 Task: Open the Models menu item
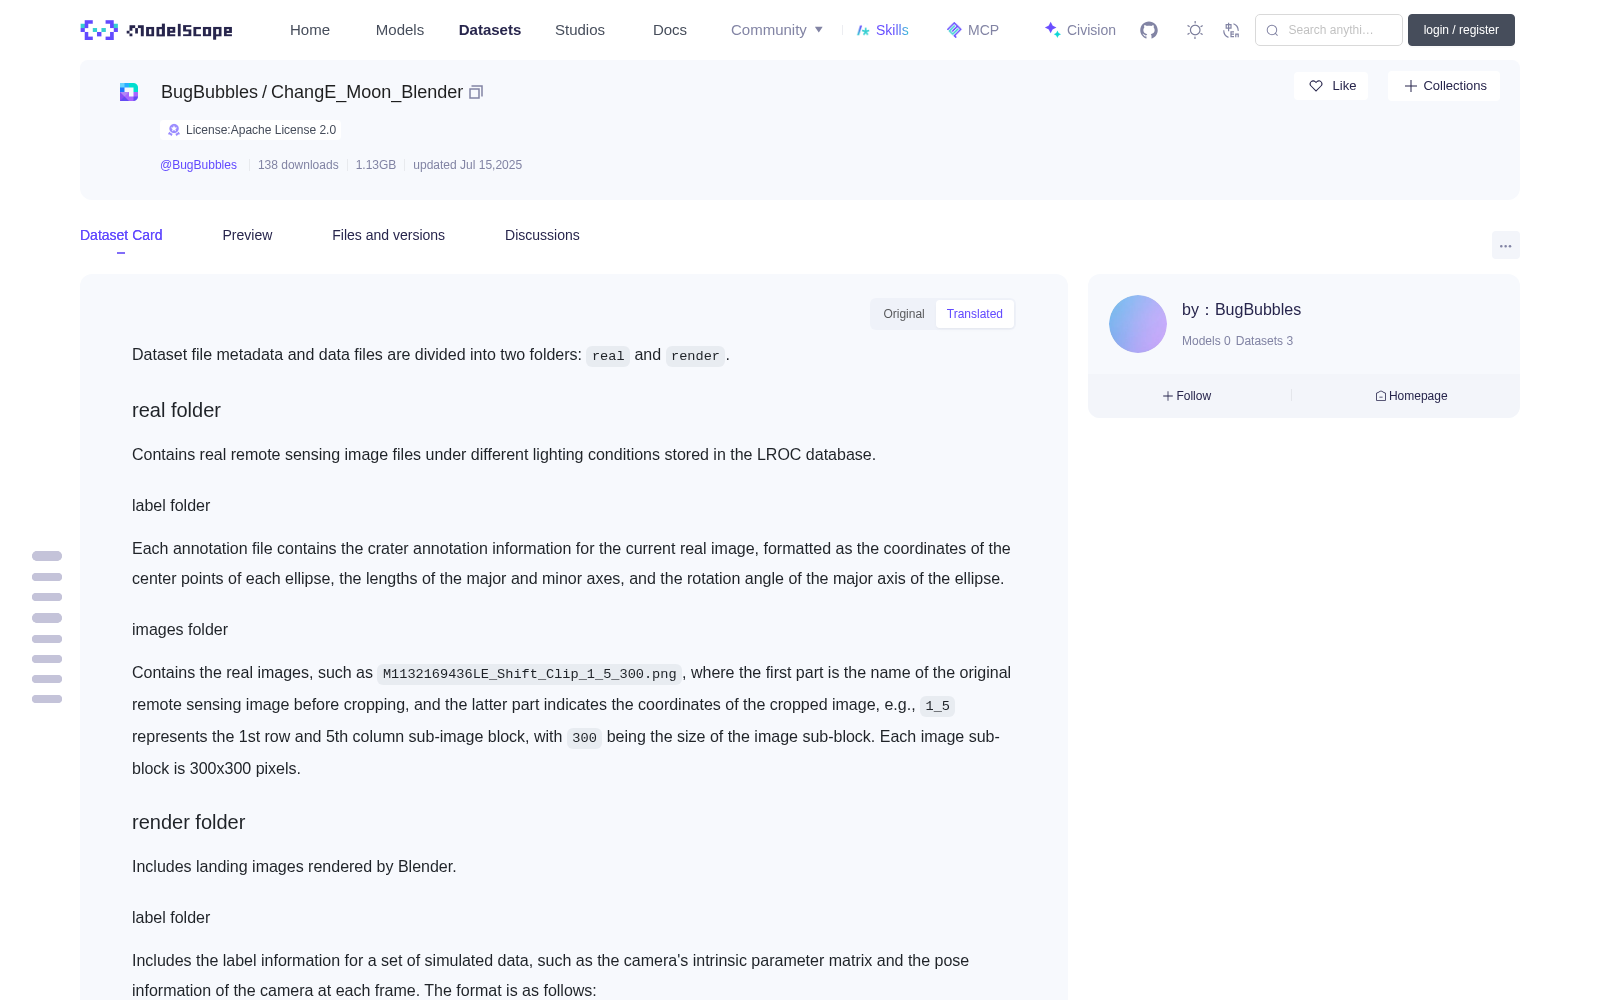(400, 30)
